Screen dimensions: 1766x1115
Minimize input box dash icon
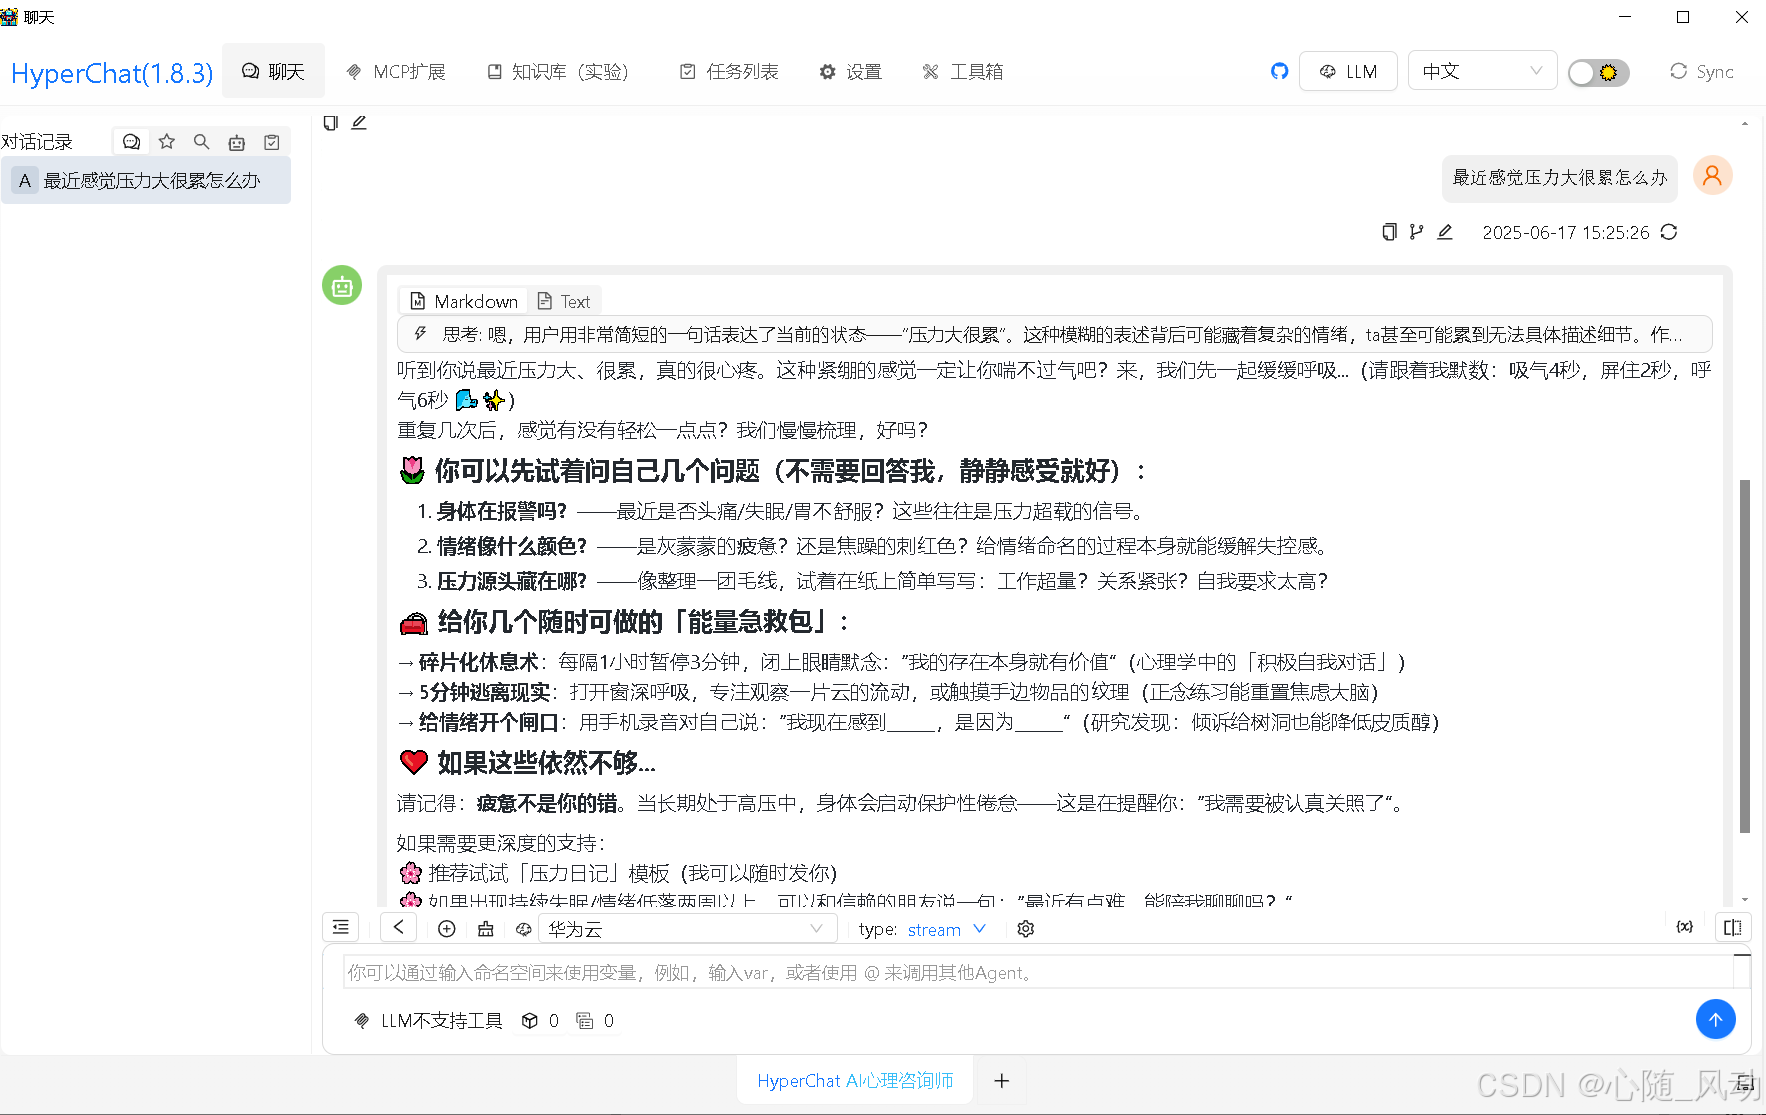point(1742,955)
